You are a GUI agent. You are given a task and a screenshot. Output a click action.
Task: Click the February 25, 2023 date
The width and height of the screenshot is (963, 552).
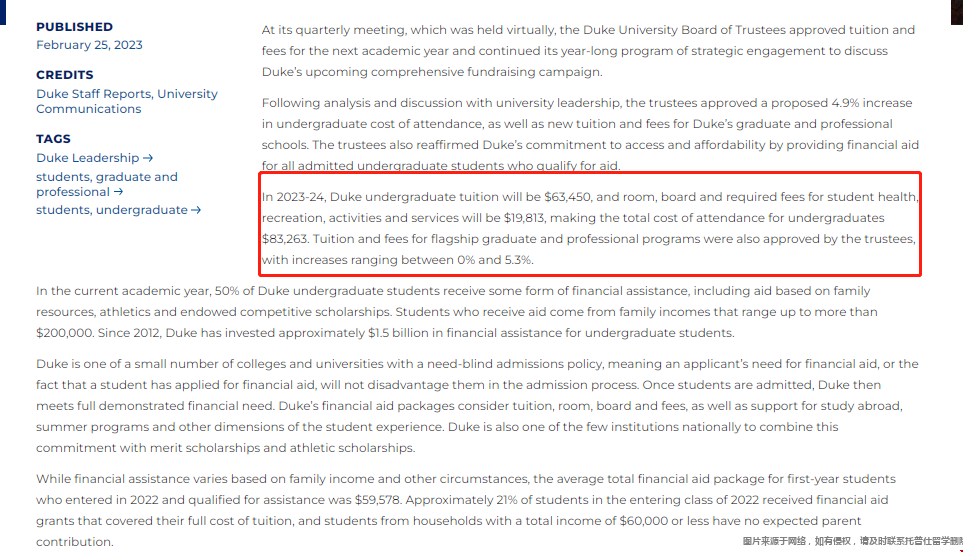(x=89, y=45)
